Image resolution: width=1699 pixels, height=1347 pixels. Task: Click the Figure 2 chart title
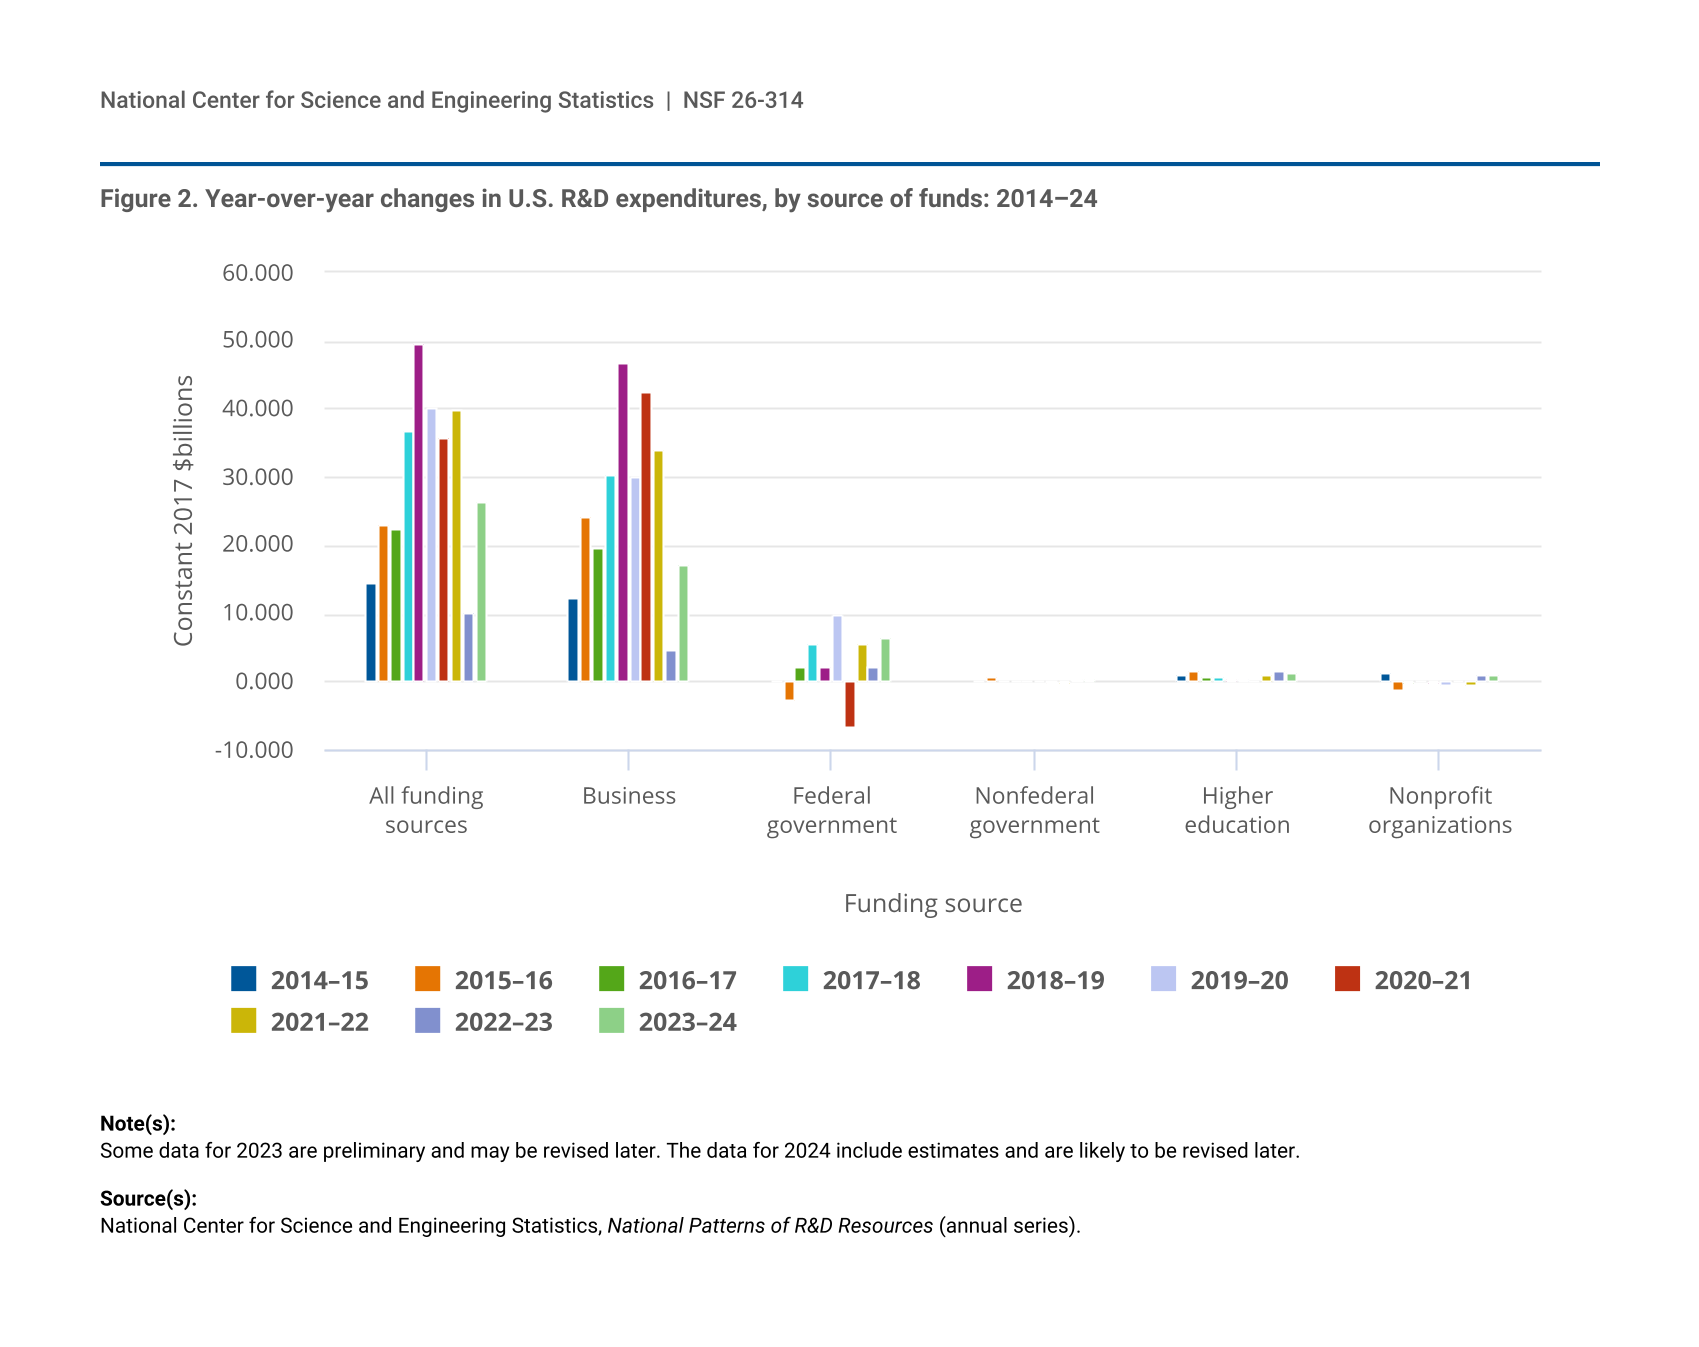pos(598,199)
